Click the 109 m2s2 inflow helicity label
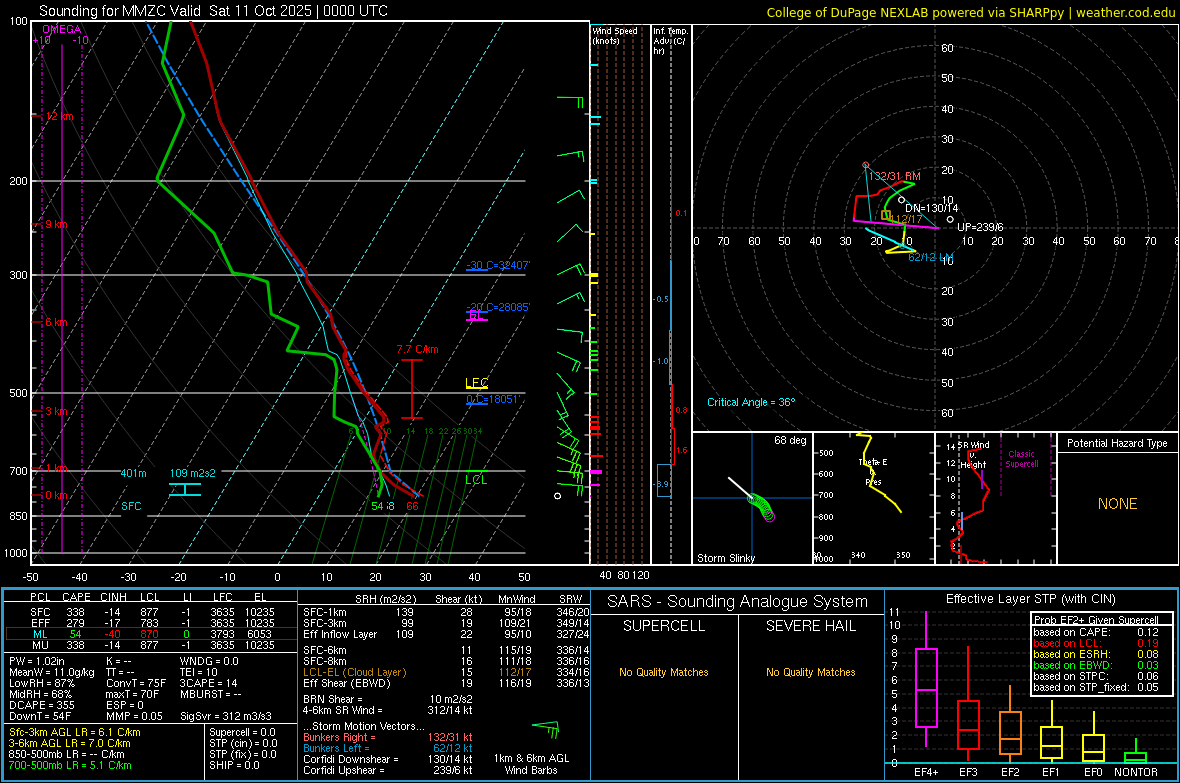This screenshot has width=1180, height=783. (x=192, y=473)
